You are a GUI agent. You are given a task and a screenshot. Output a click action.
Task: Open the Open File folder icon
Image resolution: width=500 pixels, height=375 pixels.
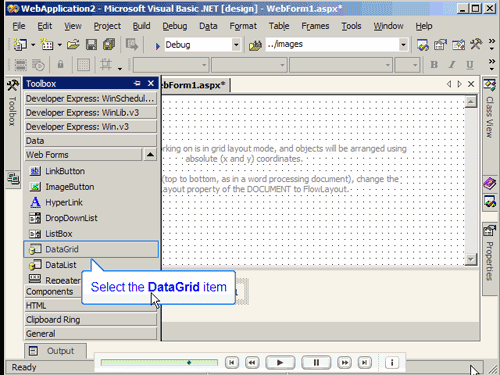[73, 44]
